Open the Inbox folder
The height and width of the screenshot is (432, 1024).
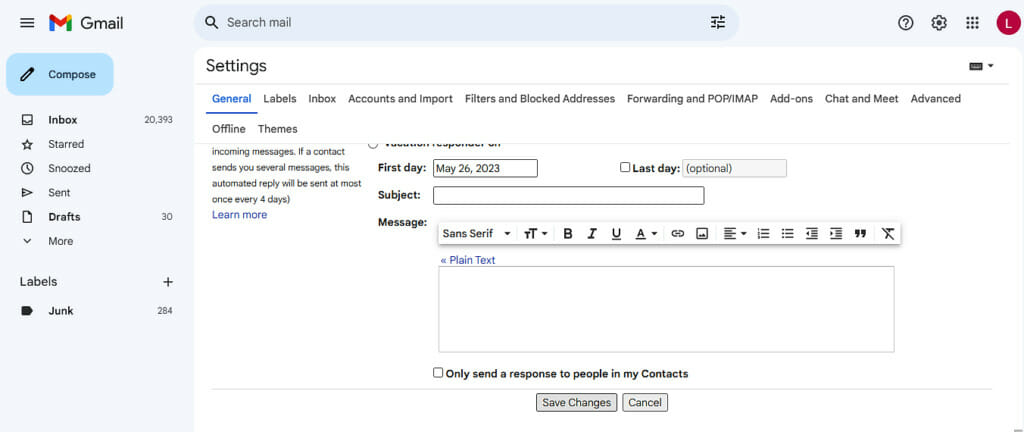coord(63,120)
